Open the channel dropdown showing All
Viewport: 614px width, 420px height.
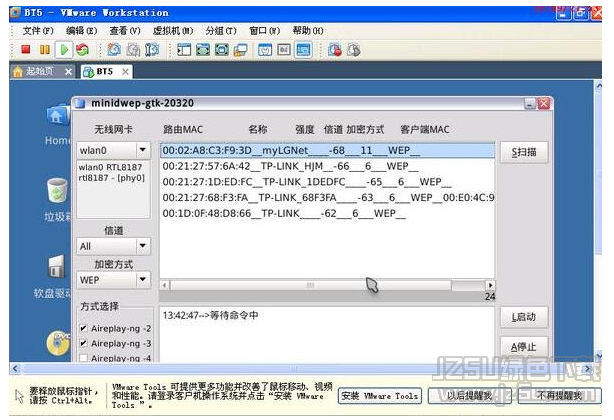pos(114,246)
